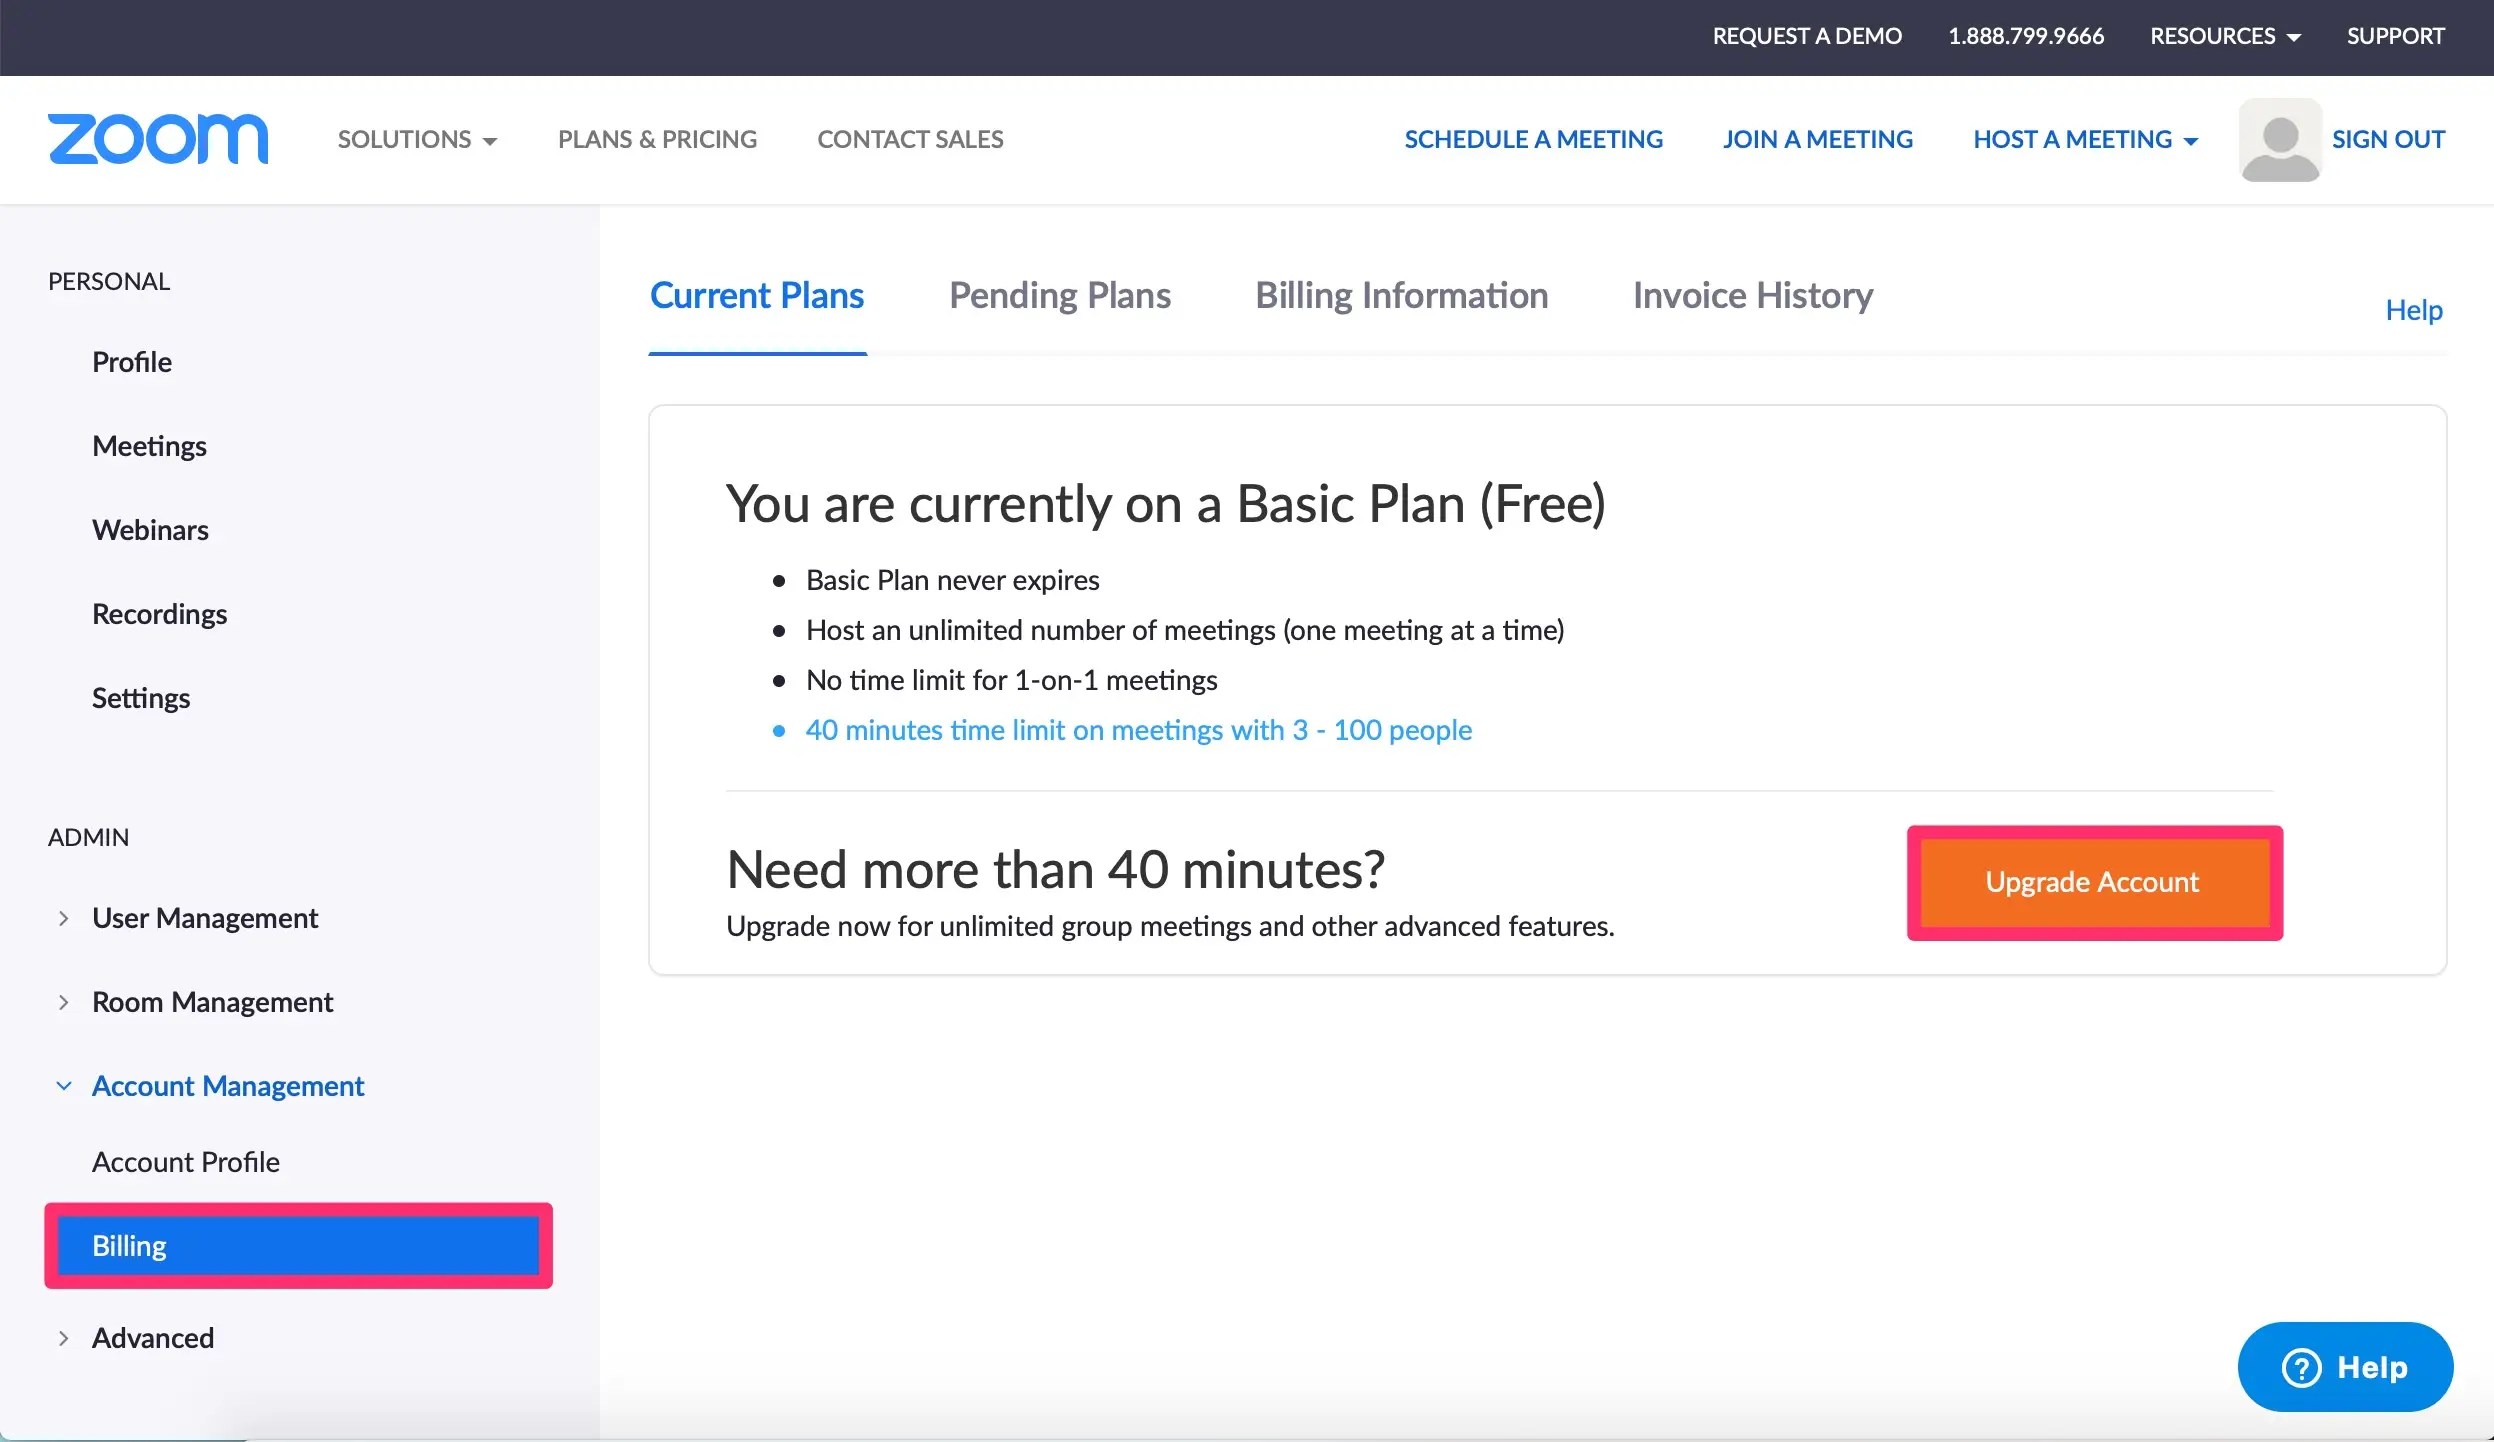
Task: Select Billing in the sidebar
Action: [x=298, y=1246]
